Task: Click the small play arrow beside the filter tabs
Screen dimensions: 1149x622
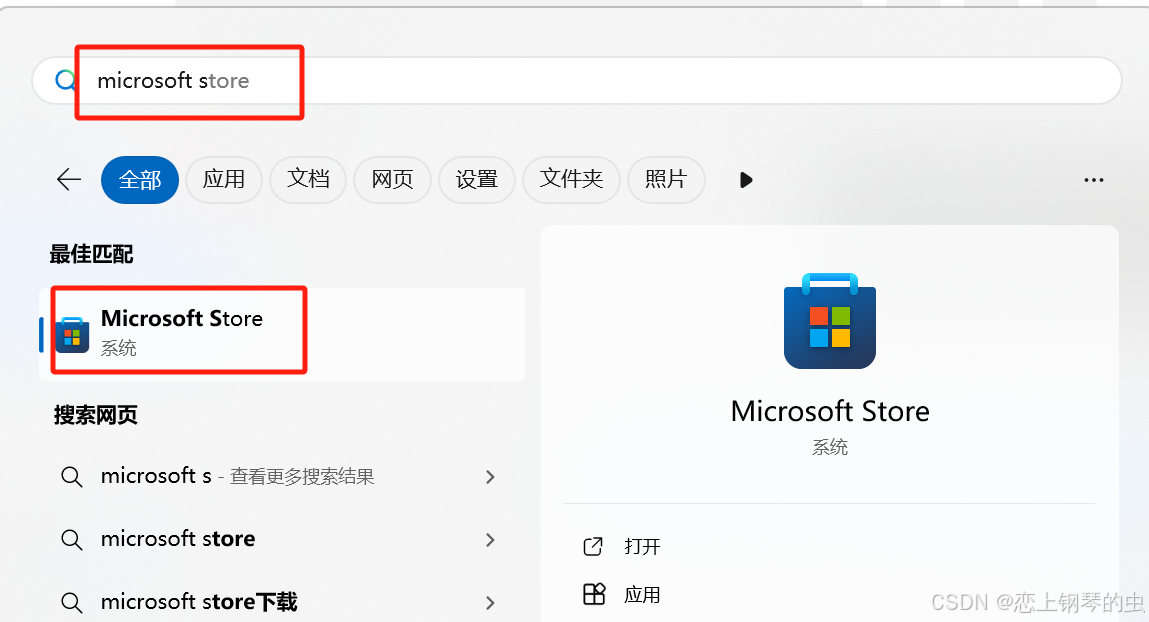Action: coord(745,180)
